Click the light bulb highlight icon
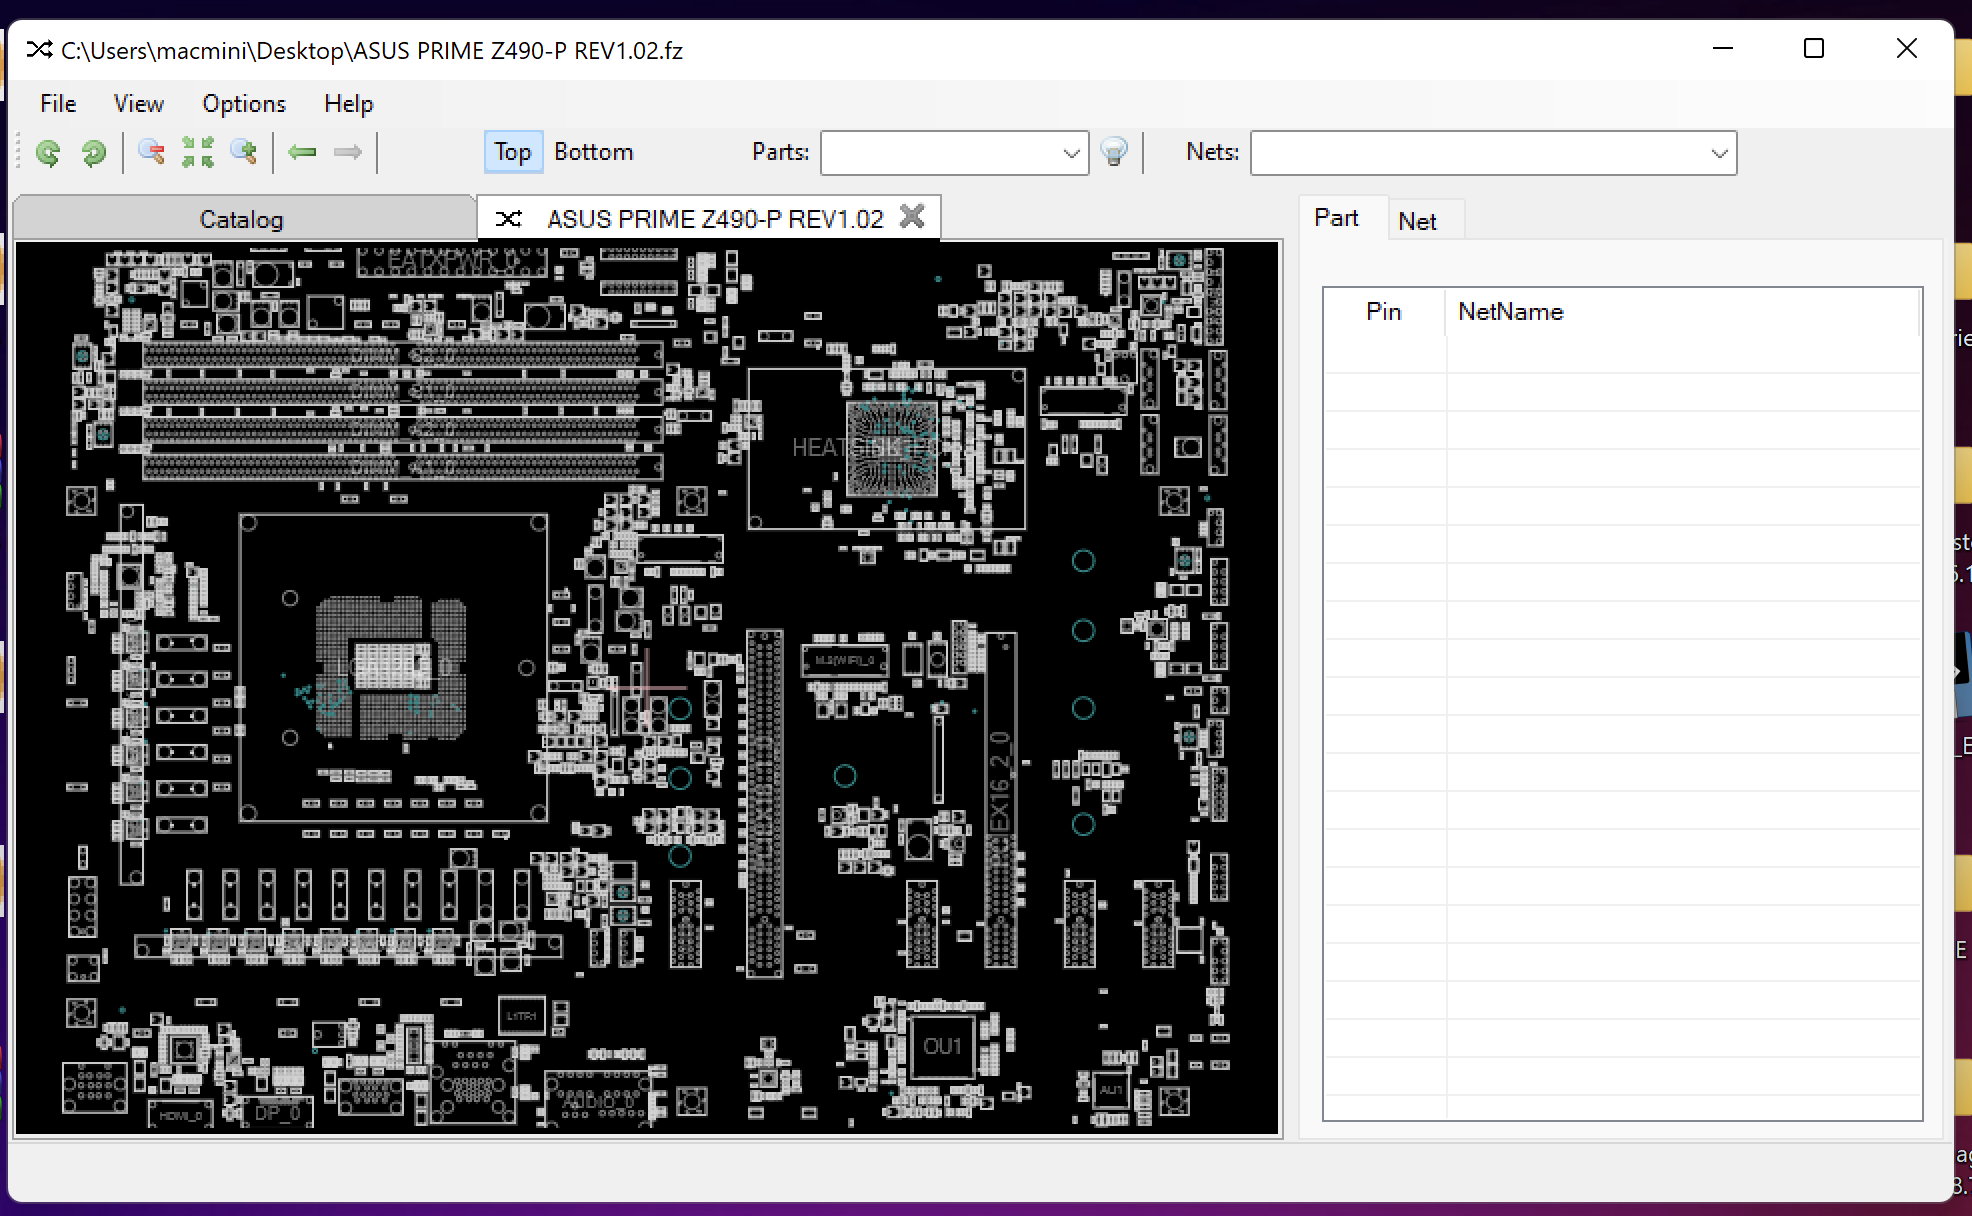Screen dimensions: 1972x1216 [x=1113, y=152]
